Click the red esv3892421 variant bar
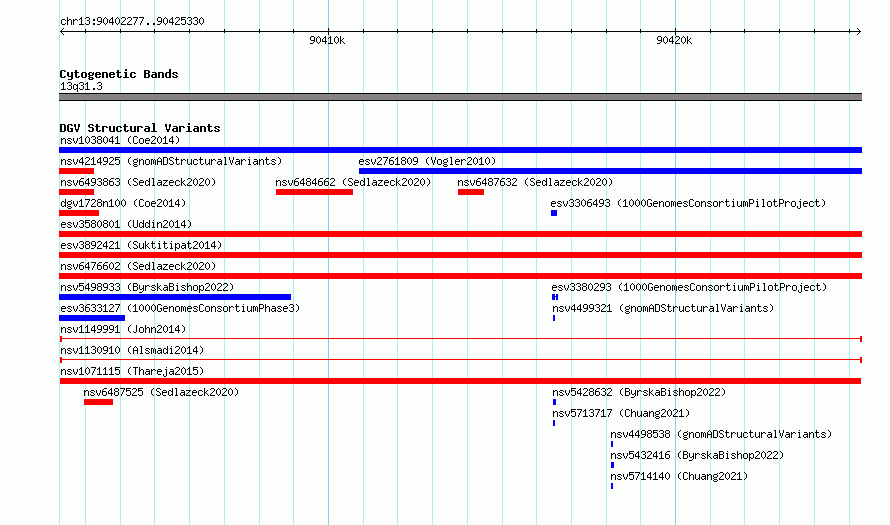The height and width of the screenshot is (525, 890). [460, 255]
